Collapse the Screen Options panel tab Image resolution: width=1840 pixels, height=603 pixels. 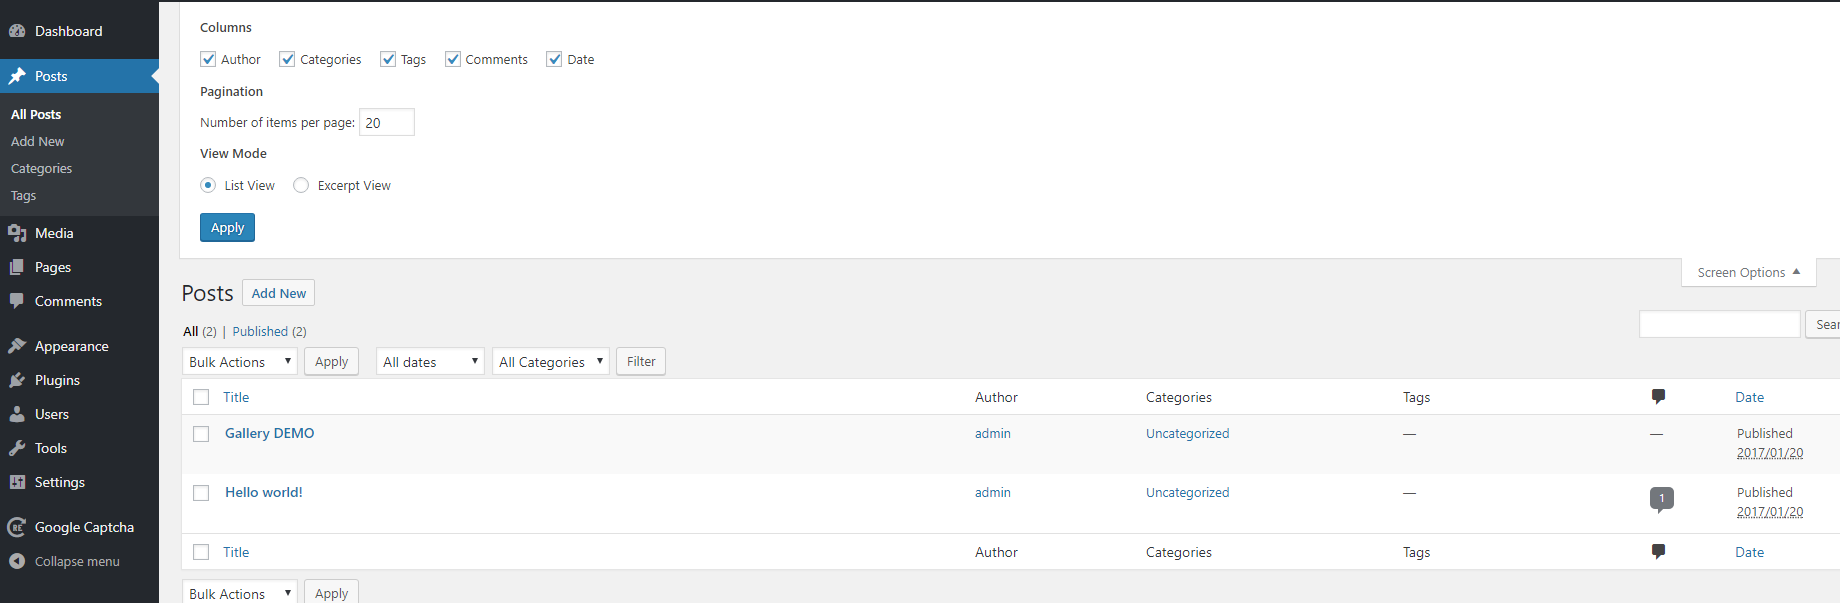(x=1748, y=272)
